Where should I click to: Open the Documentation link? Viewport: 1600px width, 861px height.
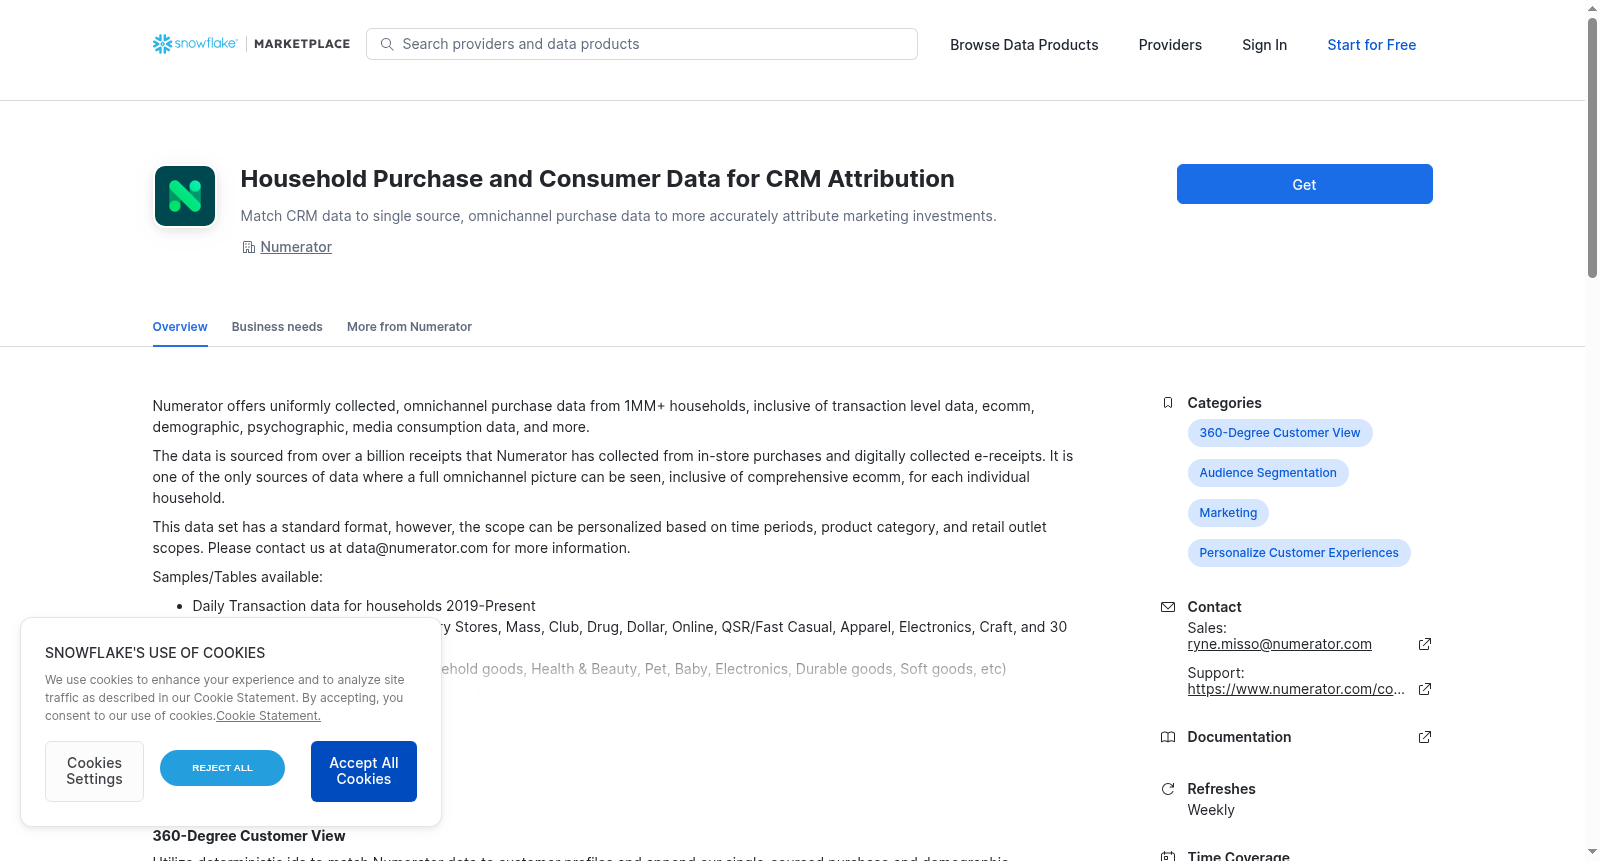coord(1239,737)
